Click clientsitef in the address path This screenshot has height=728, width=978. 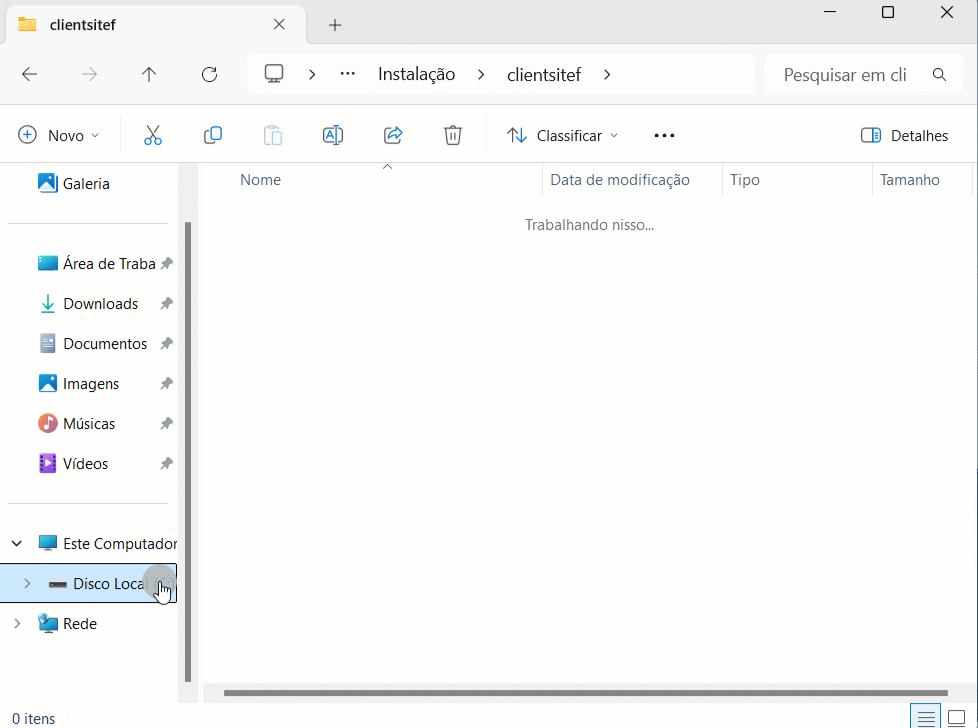pos(544,75)
